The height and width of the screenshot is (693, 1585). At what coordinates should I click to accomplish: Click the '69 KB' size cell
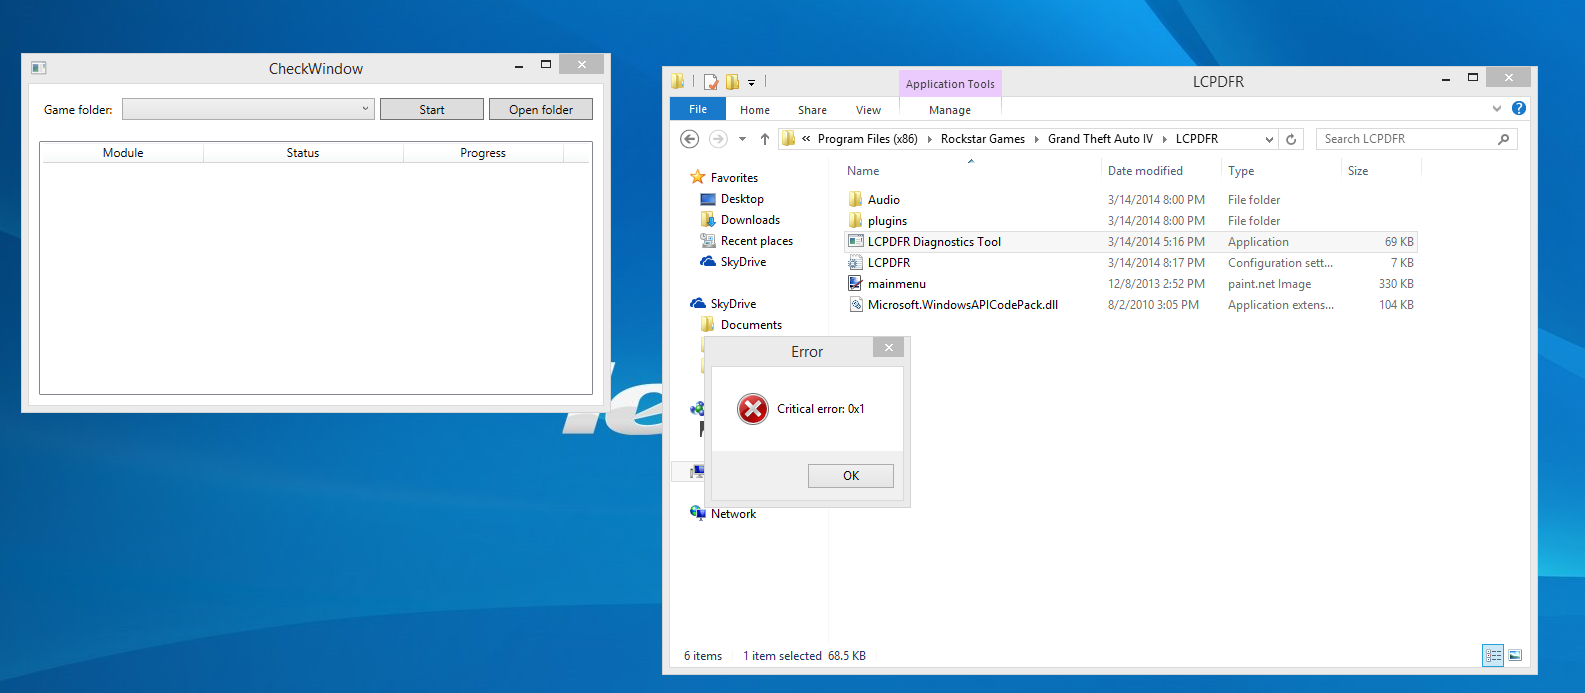click(x=1399, y=242)
